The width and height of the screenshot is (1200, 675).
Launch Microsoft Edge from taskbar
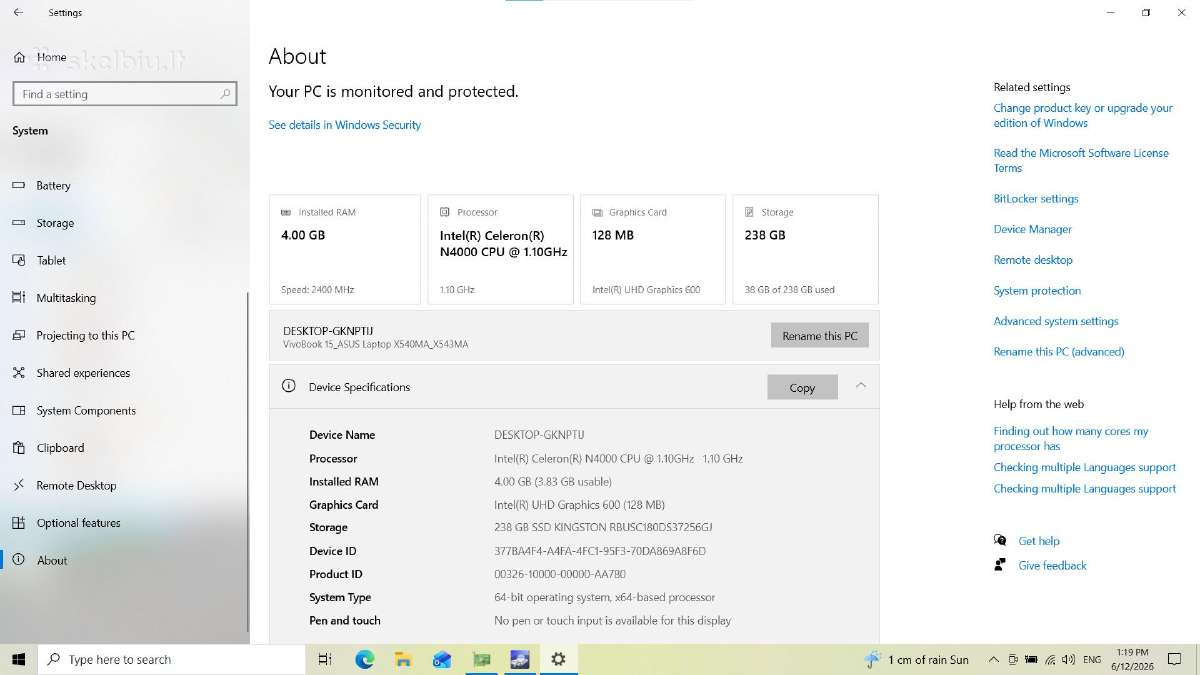point(365,659)
